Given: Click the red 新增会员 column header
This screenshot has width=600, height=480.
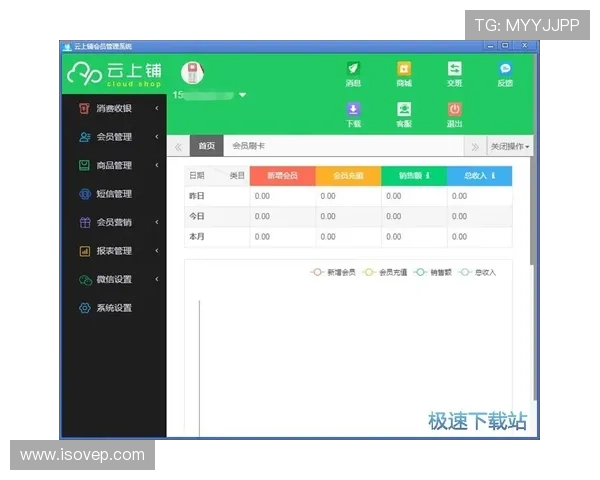Looking at the screenshot, I should coord(282,176).
